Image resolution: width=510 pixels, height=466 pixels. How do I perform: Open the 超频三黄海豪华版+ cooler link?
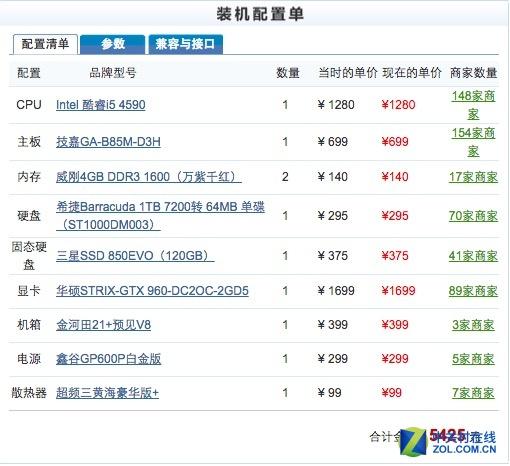click(x=107, y=393)
